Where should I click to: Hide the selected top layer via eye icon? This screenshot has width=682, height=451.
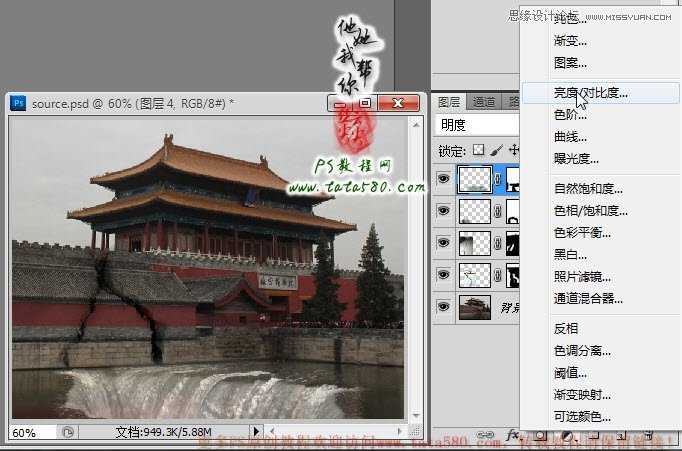(x=443, y=178)
